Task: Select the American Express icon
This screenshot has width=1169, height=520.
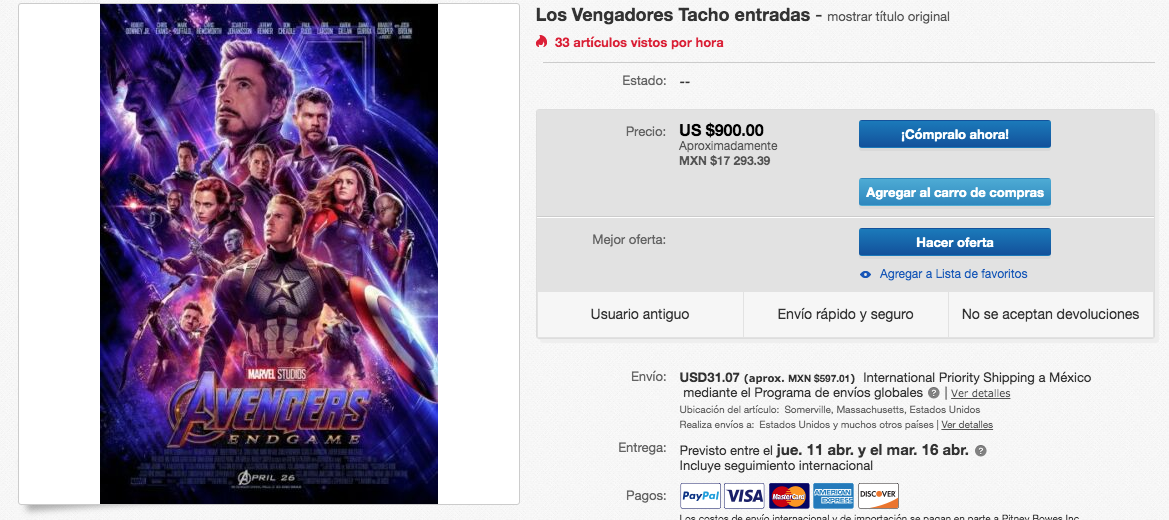Action: (x=833, y=495)
